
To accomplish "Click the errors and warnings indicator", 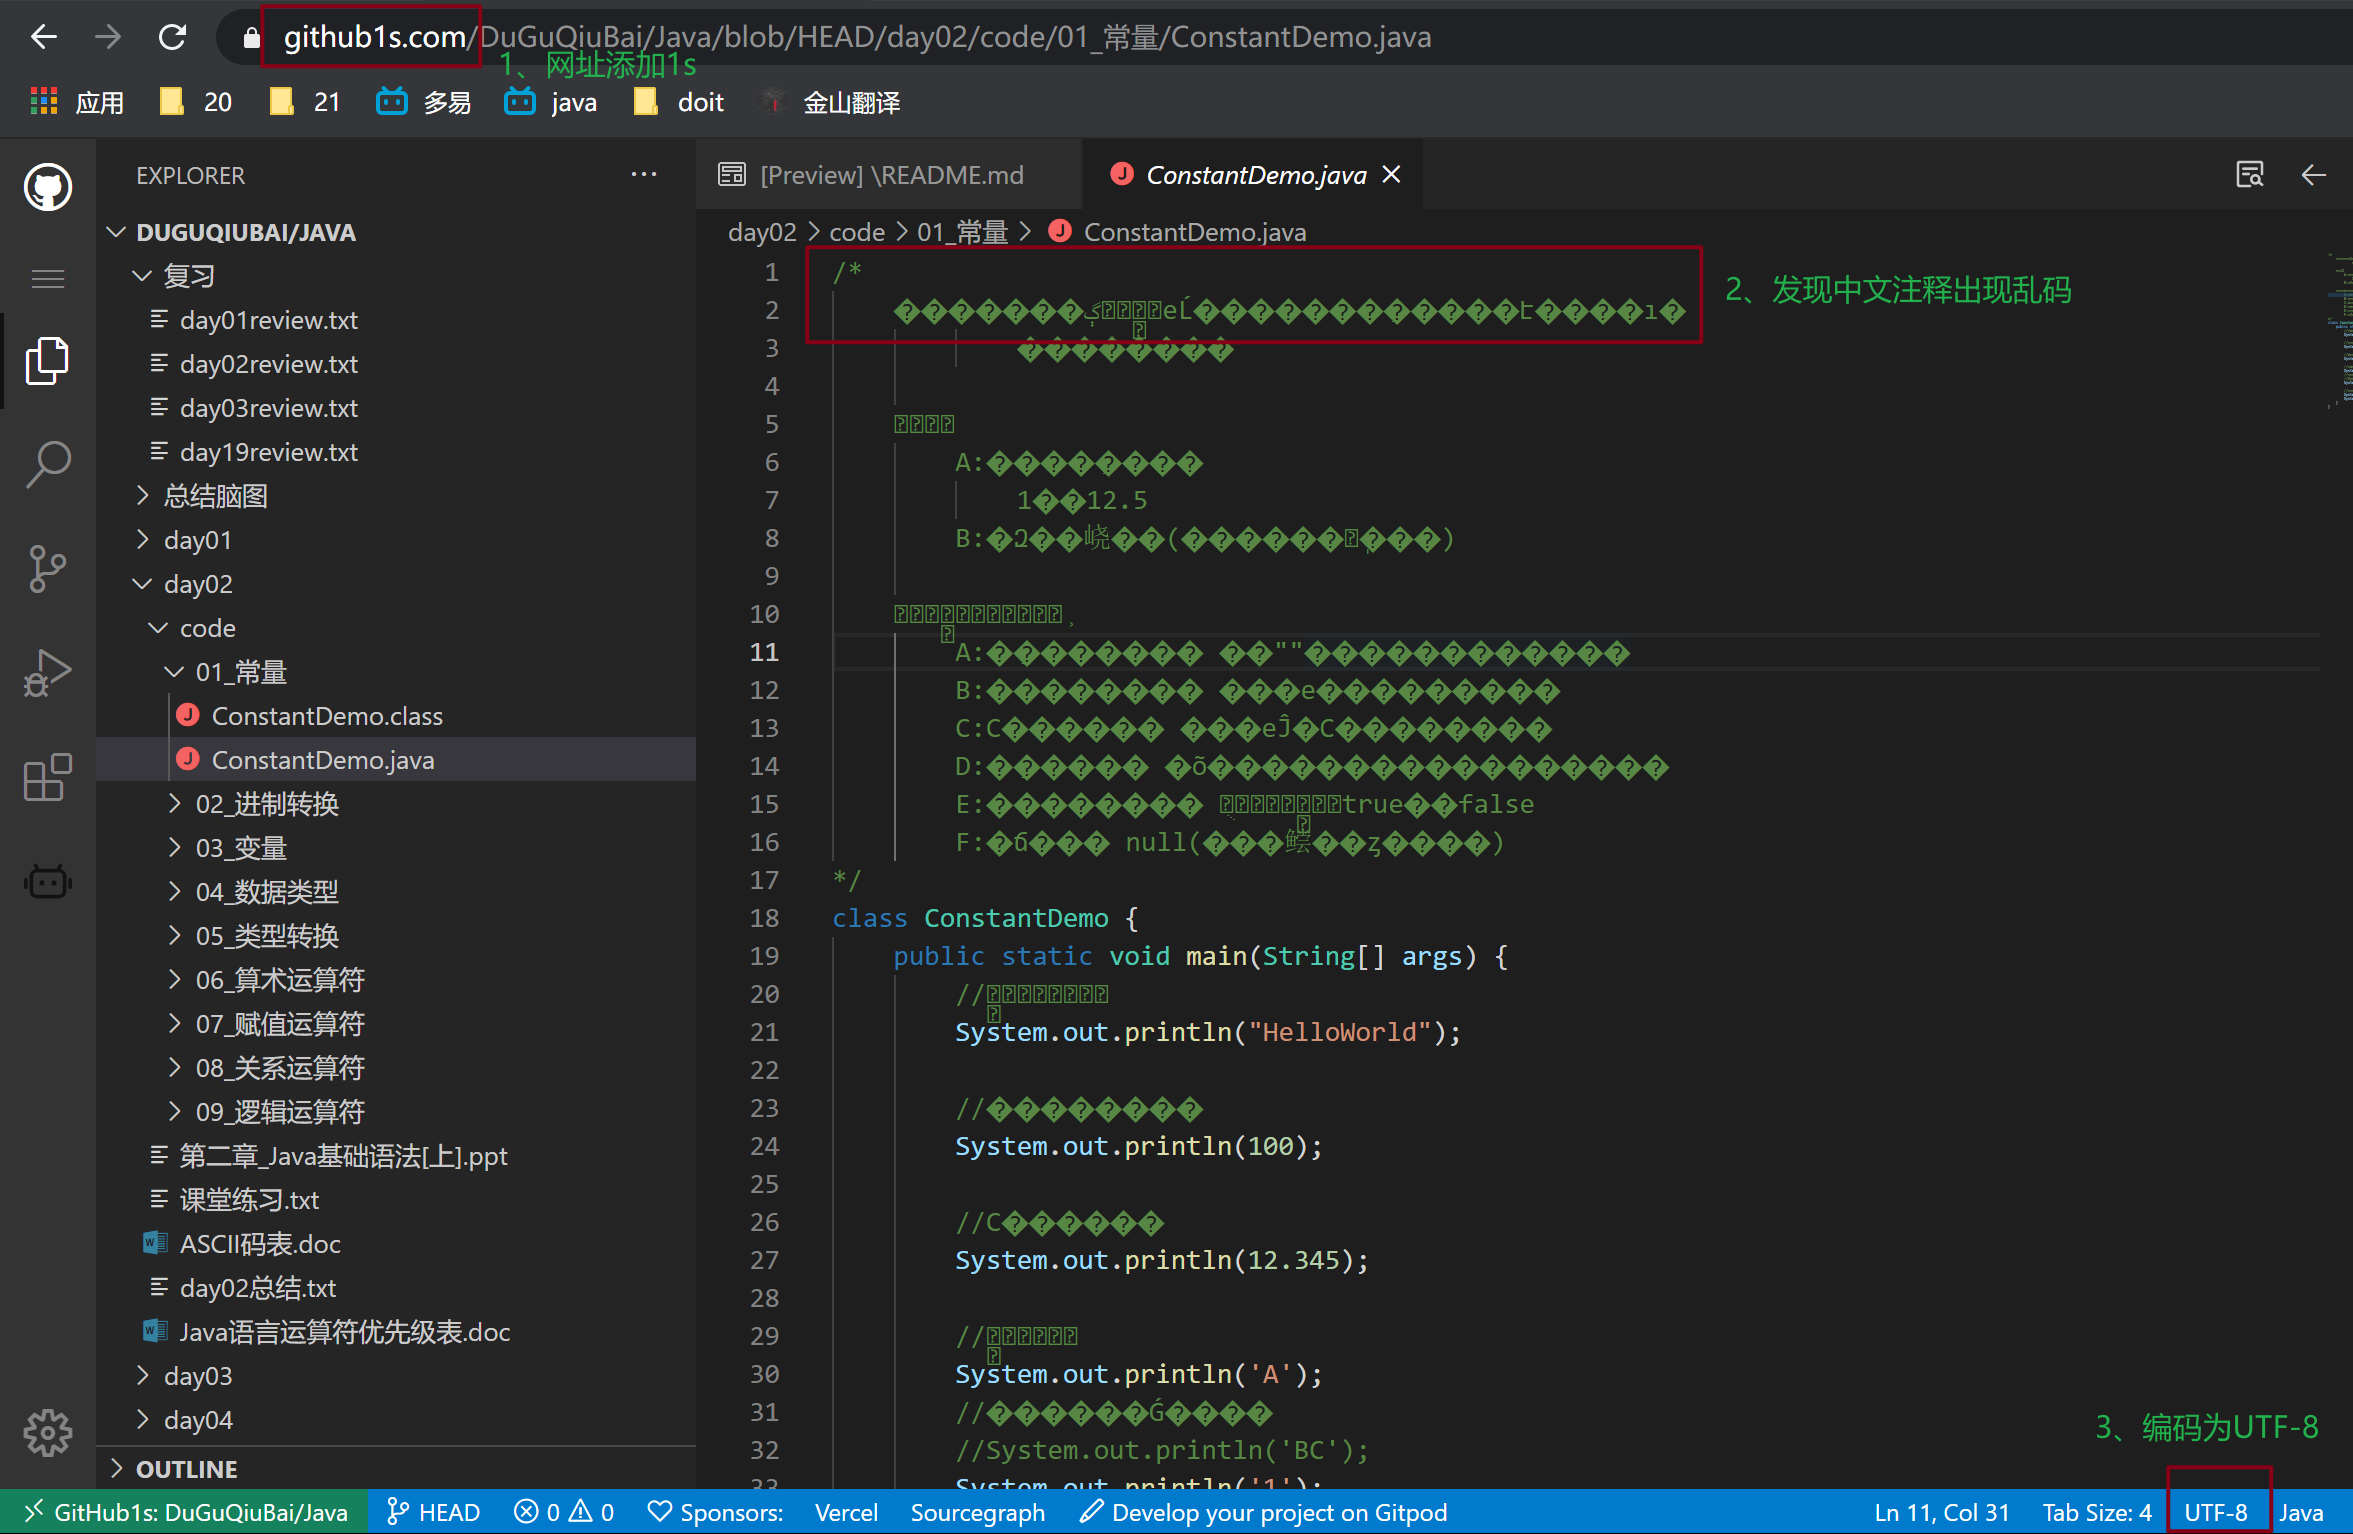I will [x=563, y=1511].
